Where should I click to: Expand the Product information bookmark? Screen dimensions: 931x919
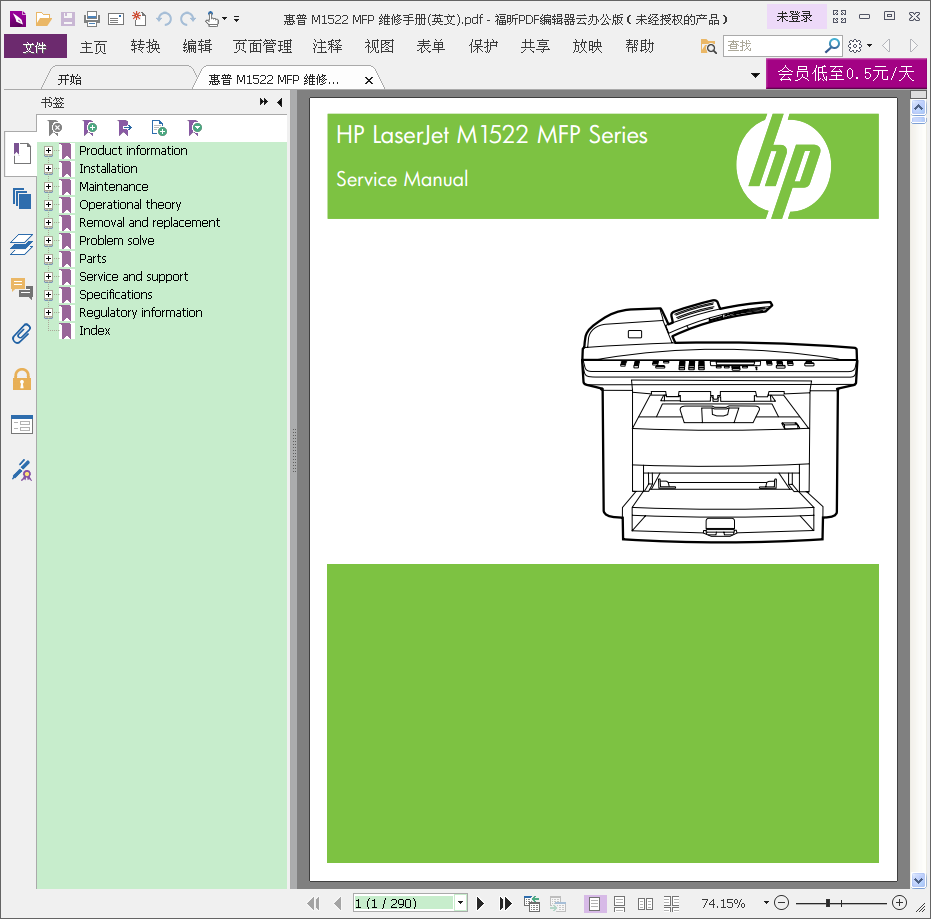point(48,151)
